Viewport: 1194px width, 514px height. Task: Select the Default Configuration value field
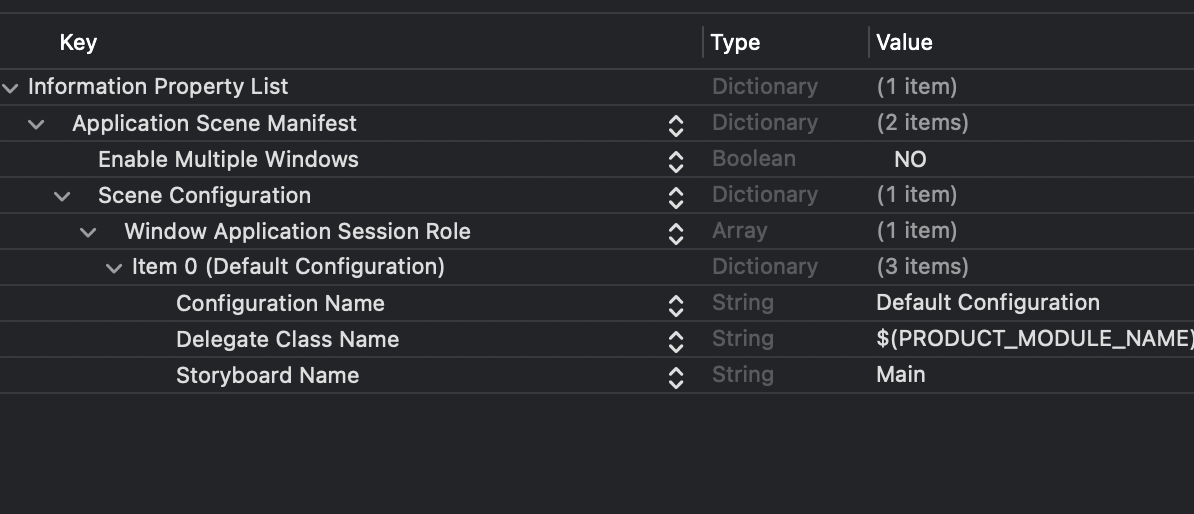pyautogui.click(x=987, y=303)
